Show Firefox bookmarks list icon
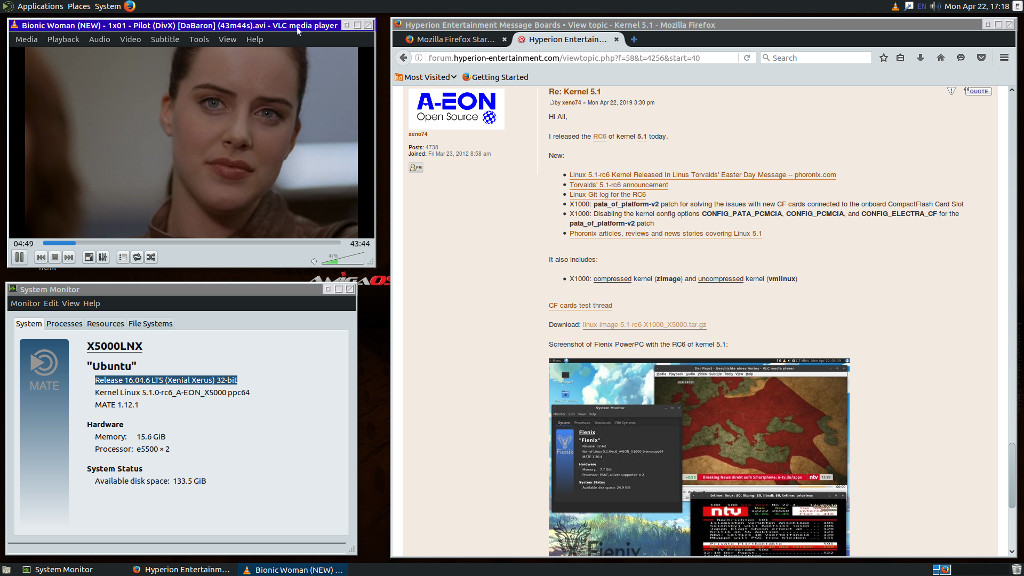This screenshot has height=576, width=1024. coord(901,57)
